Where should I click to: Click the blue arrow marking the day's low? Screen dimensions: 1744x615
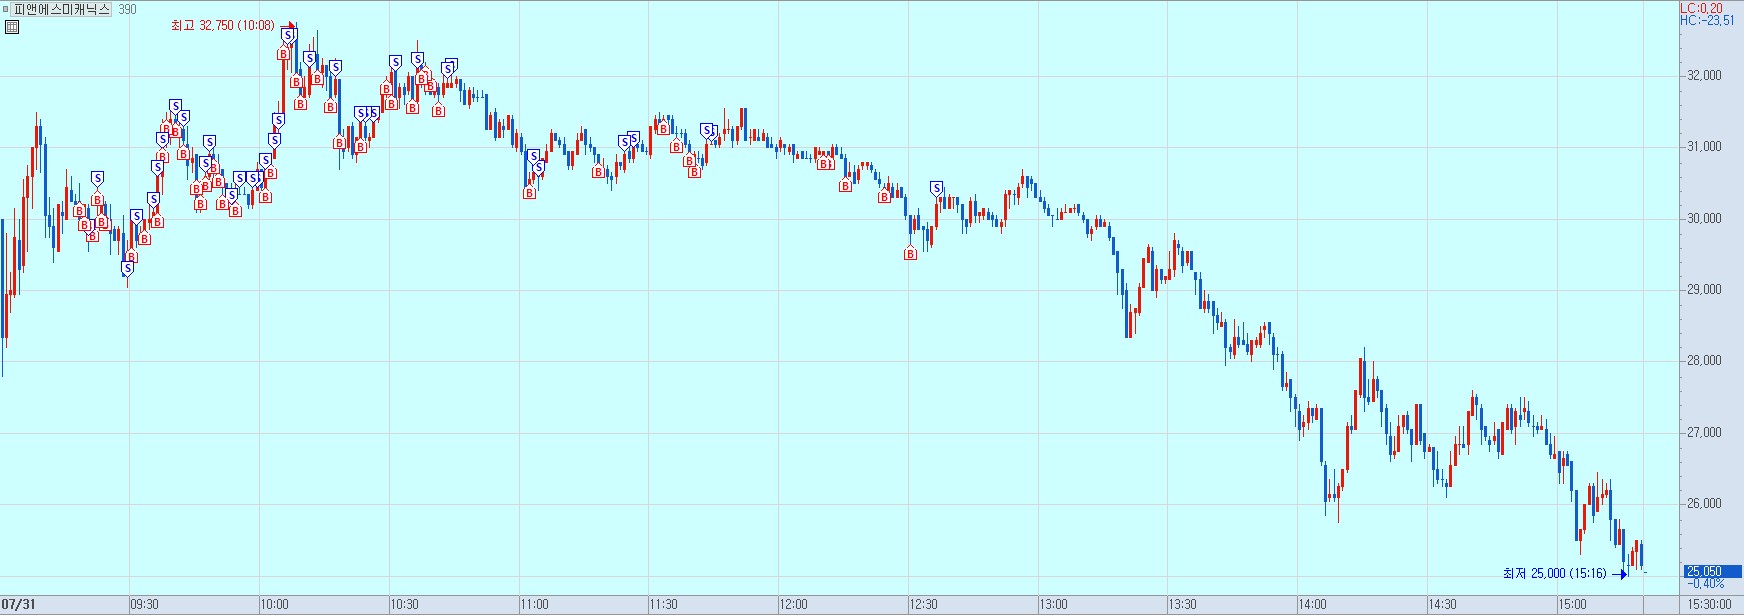(x=1619, y=574)
